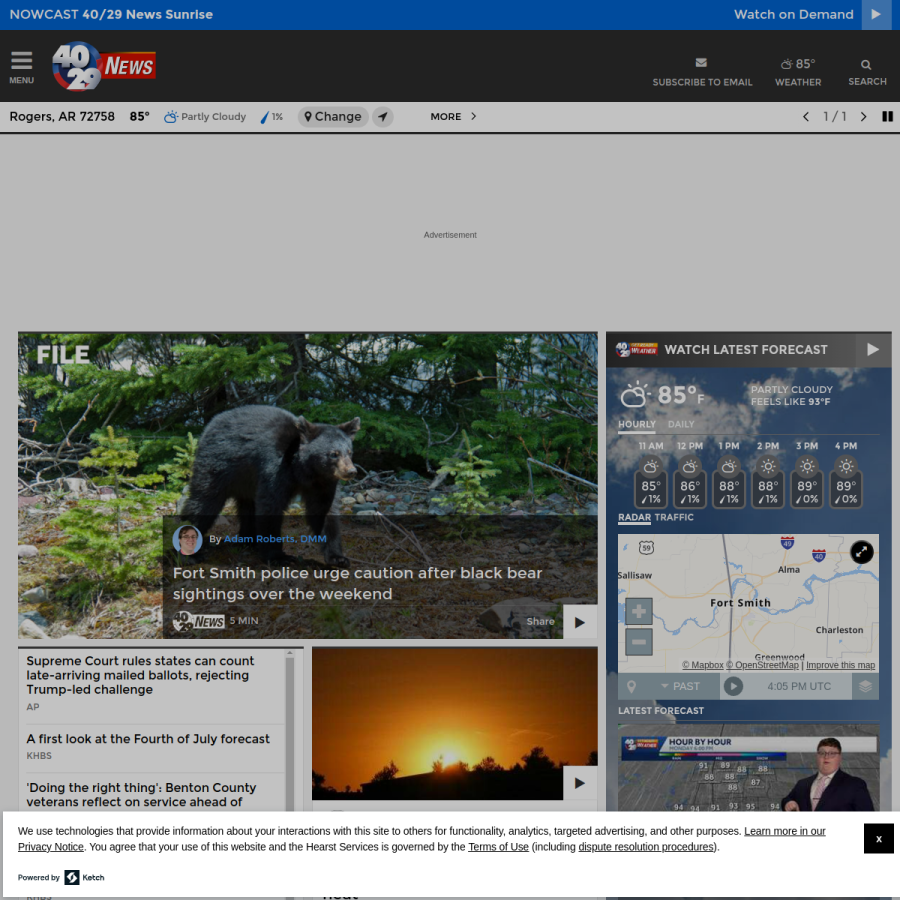The image size is (900, 900).
Task: Open Benton County veterans story
Action: point(141,794)
